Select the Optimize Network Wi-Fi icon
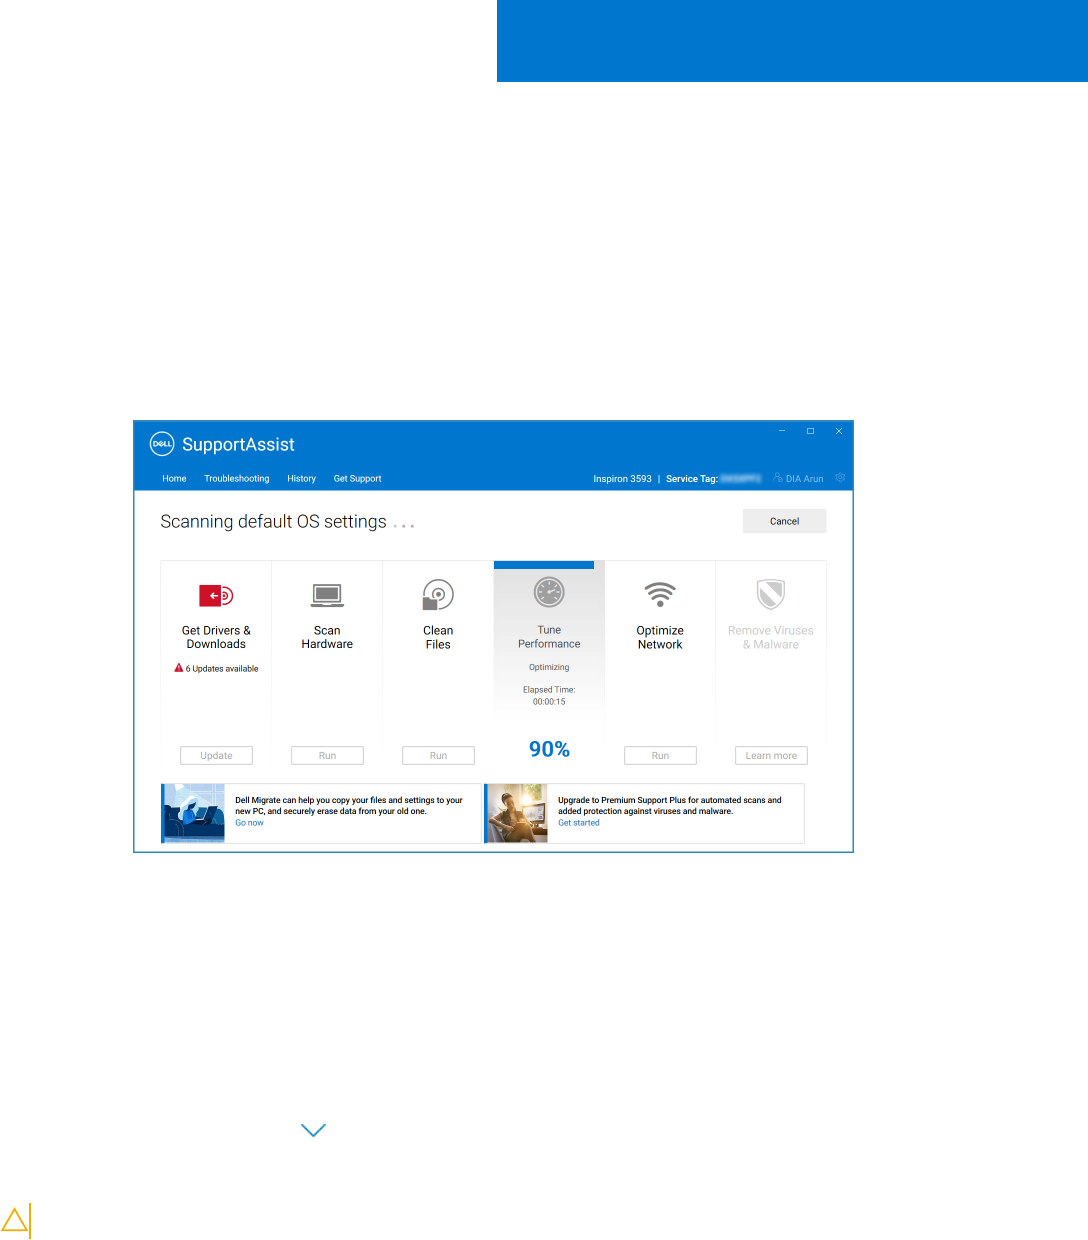Image resolution: width=1088 pixels, height=1240 pixels. [660, 594]
